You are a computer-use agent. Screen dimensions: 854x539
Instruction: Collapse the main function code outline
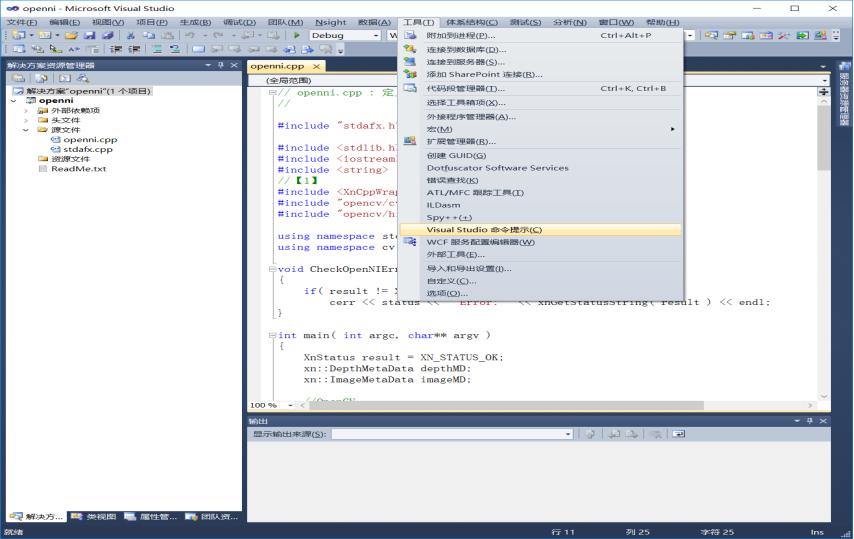coord(272,335)
